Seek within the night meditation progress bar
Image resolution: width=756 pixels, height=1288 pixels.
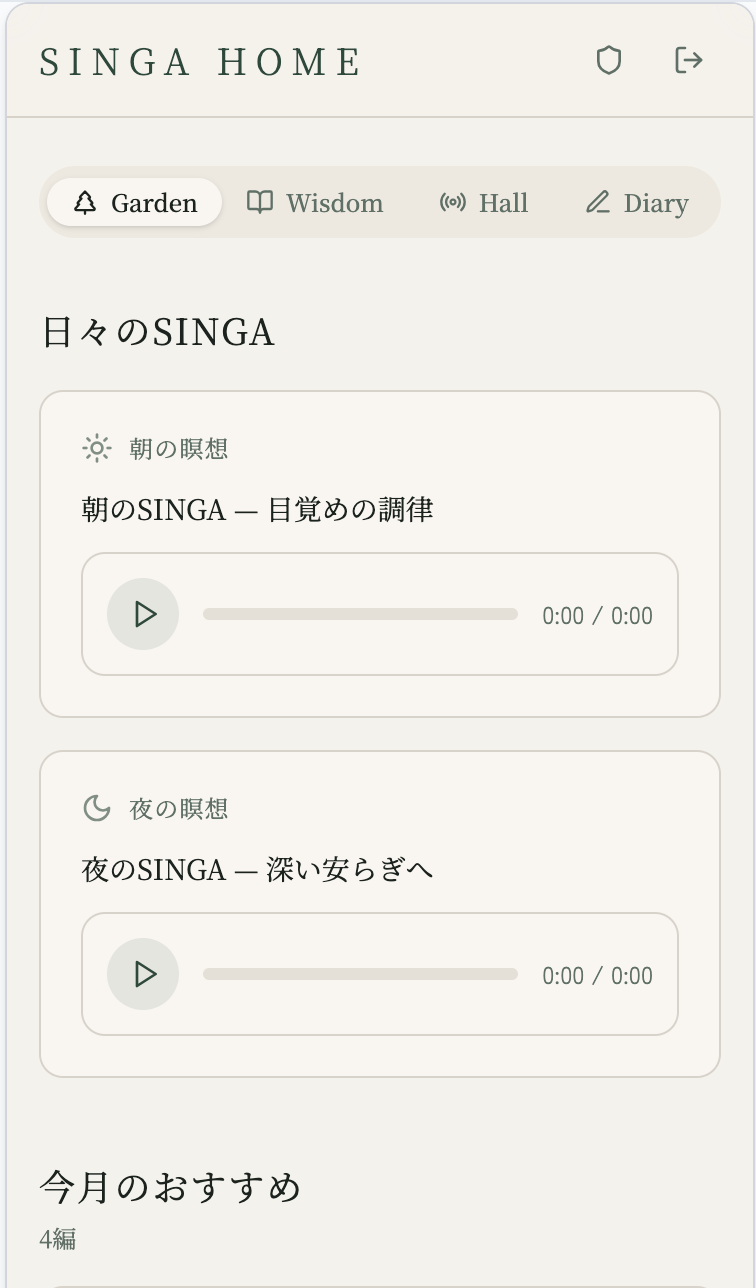coord(360,974)
